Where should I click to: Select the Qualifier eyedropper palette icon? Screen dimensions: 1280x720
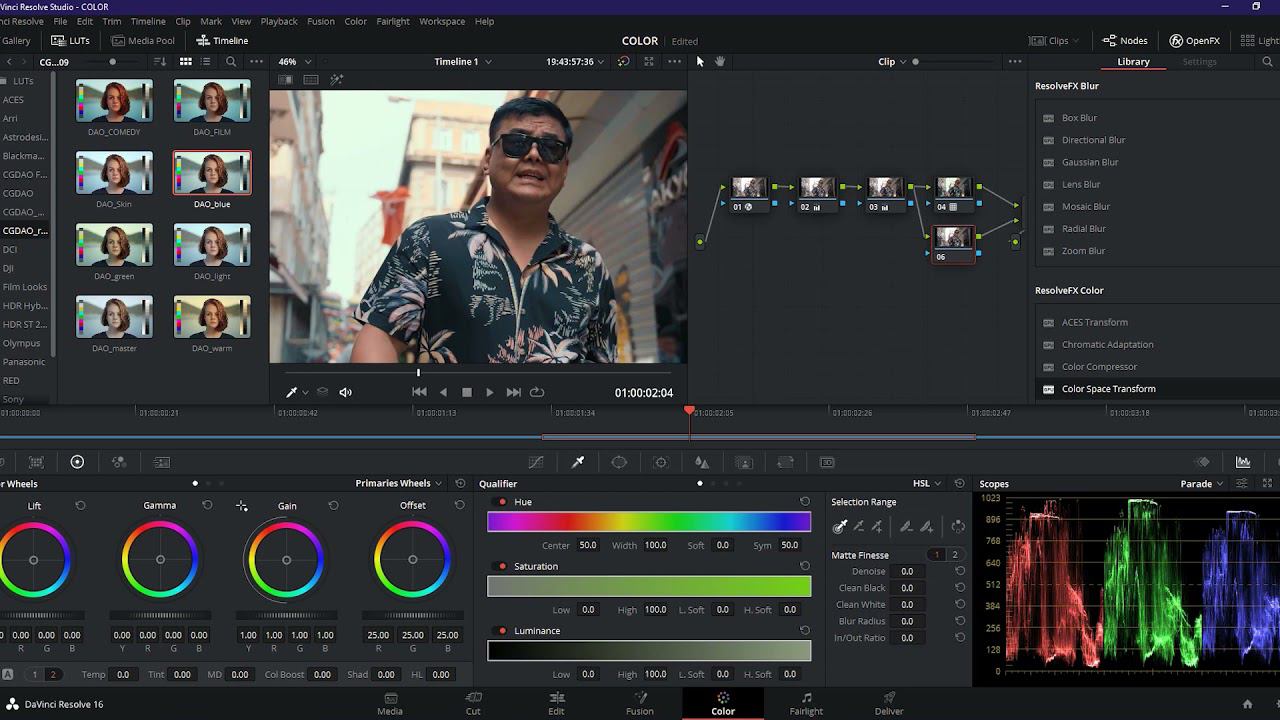point(578,462)
